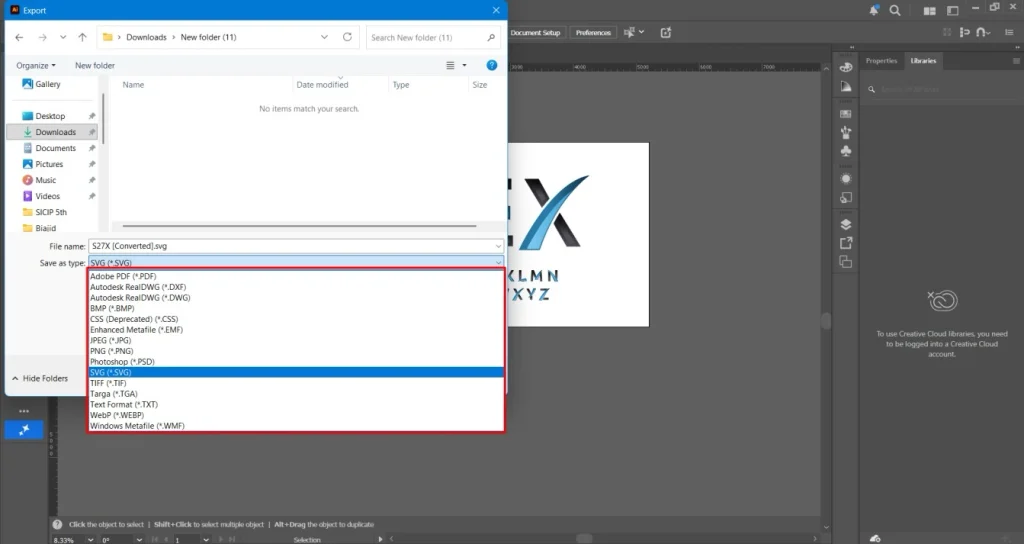This screenshot has width=1024, height=544.
Task: Open Asset Export panel icon
Action: pyautogui.click(x=846, y=243)
